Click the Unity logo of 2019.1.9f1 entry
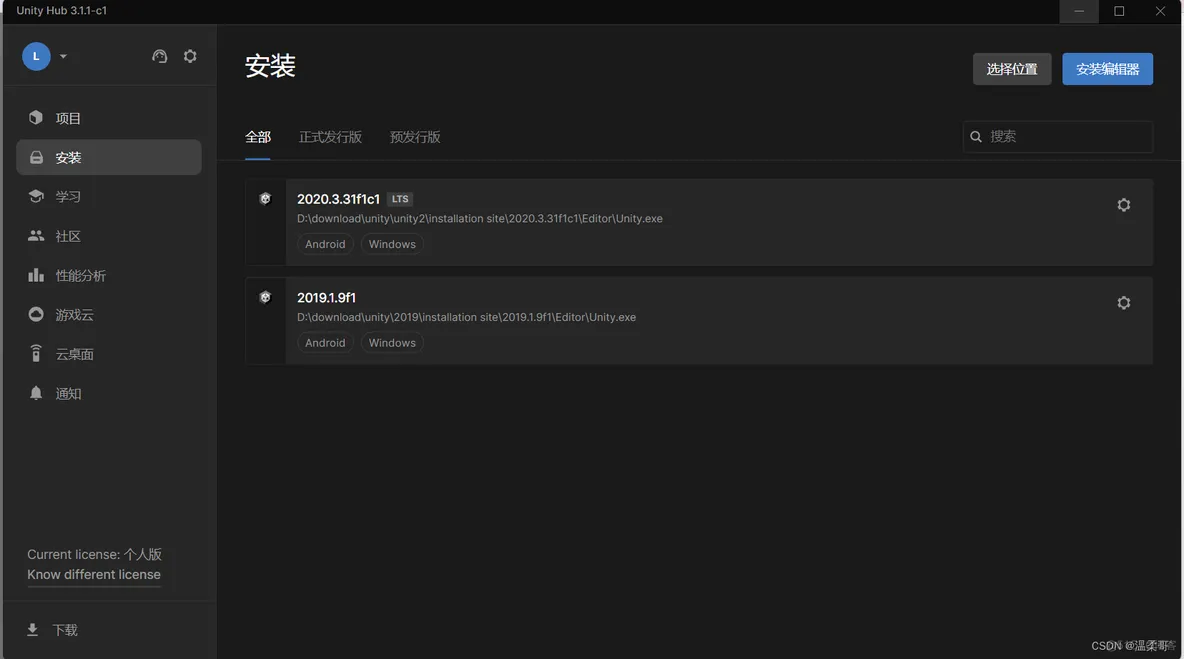 point(265,297)
